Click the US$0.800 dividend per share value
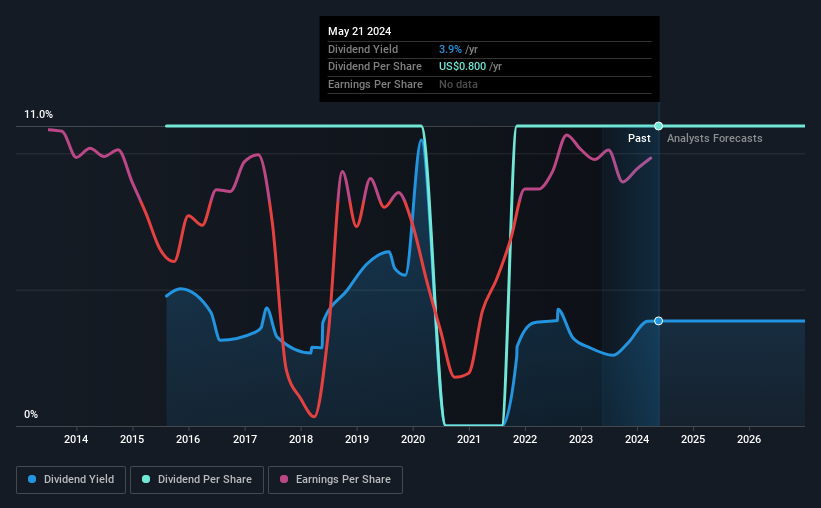This screenshot has height=508, width=821. 462,67
